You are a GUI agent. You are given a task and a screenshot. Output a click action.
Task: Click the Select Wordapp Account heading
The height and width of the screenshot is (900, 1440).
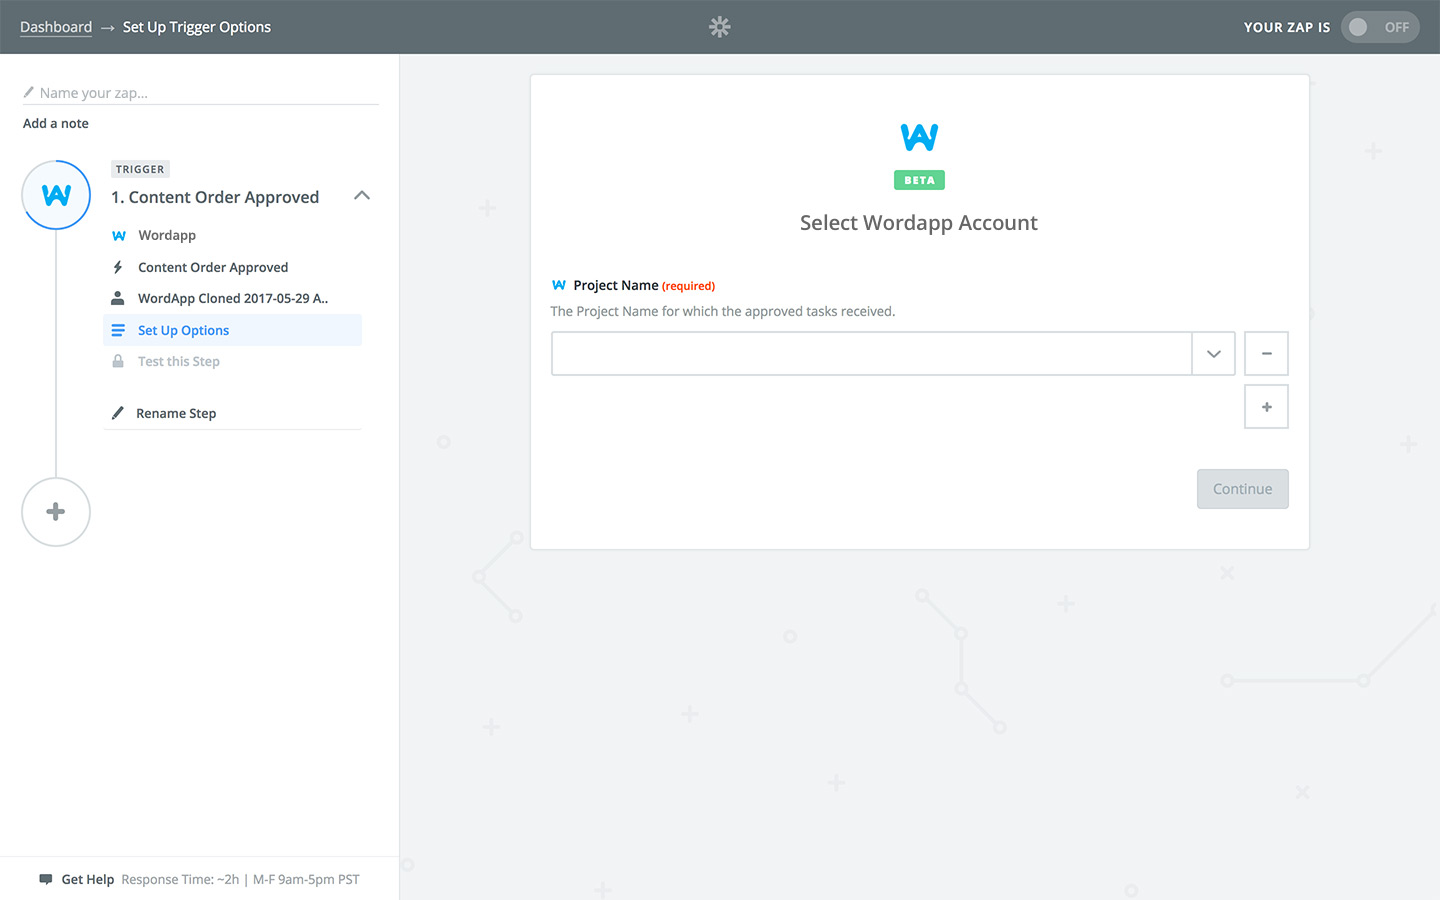click(x=919, y=223)
